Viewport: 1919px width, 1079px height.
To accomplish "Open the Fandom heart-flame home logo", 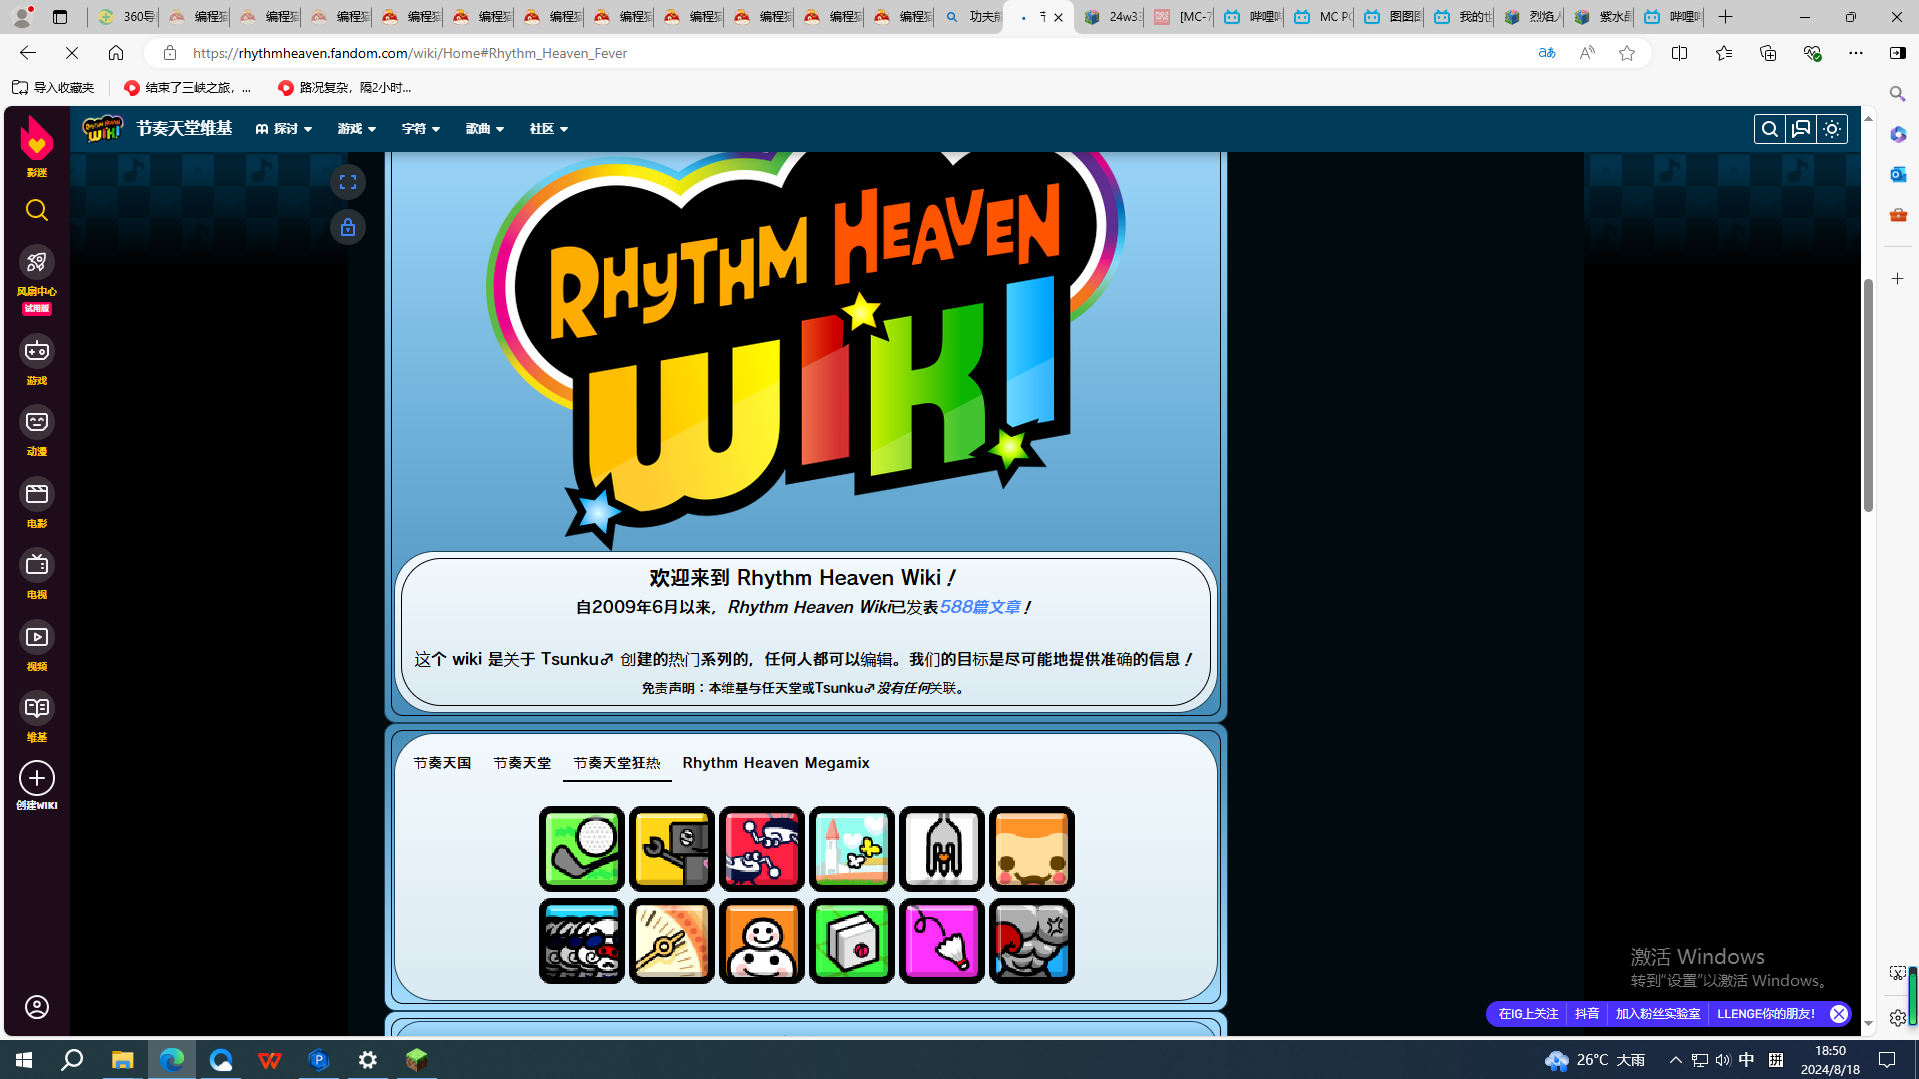I will pyautogui.click(x=37, y=138).
